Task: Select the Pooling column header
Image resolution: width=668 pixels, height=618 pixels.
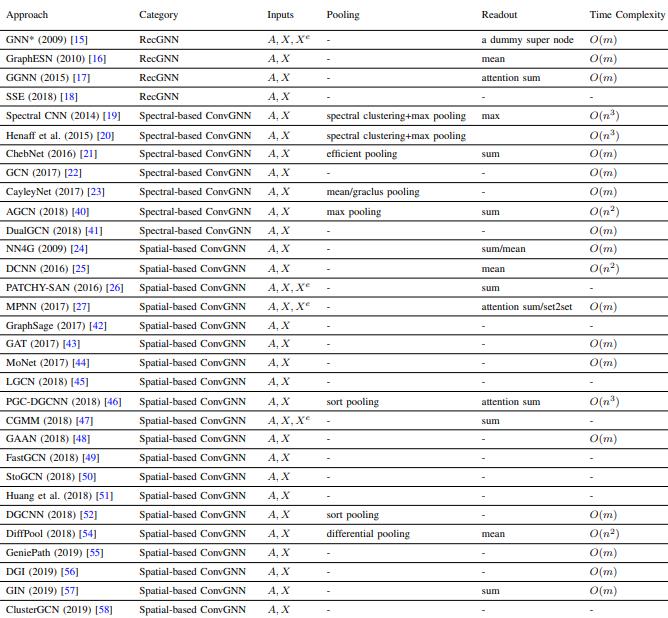Action: click(x=343, y=15)
